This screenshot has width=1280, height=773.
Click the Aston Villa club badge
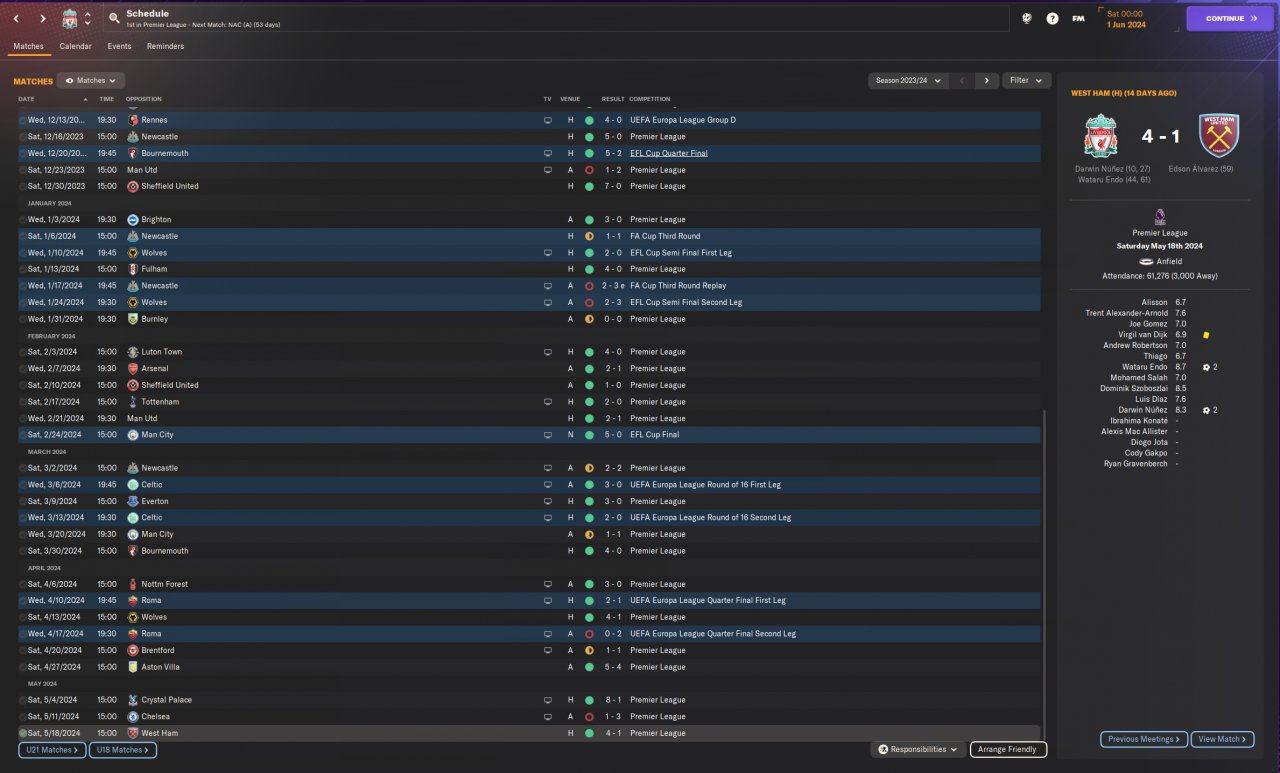(133, 667)
